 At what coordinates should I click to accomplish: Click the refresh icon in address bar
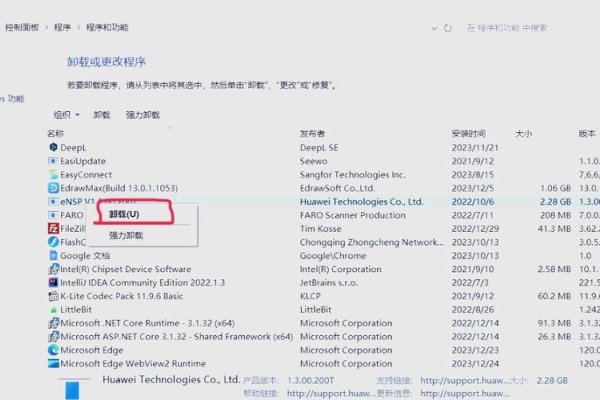click(448, 28)
